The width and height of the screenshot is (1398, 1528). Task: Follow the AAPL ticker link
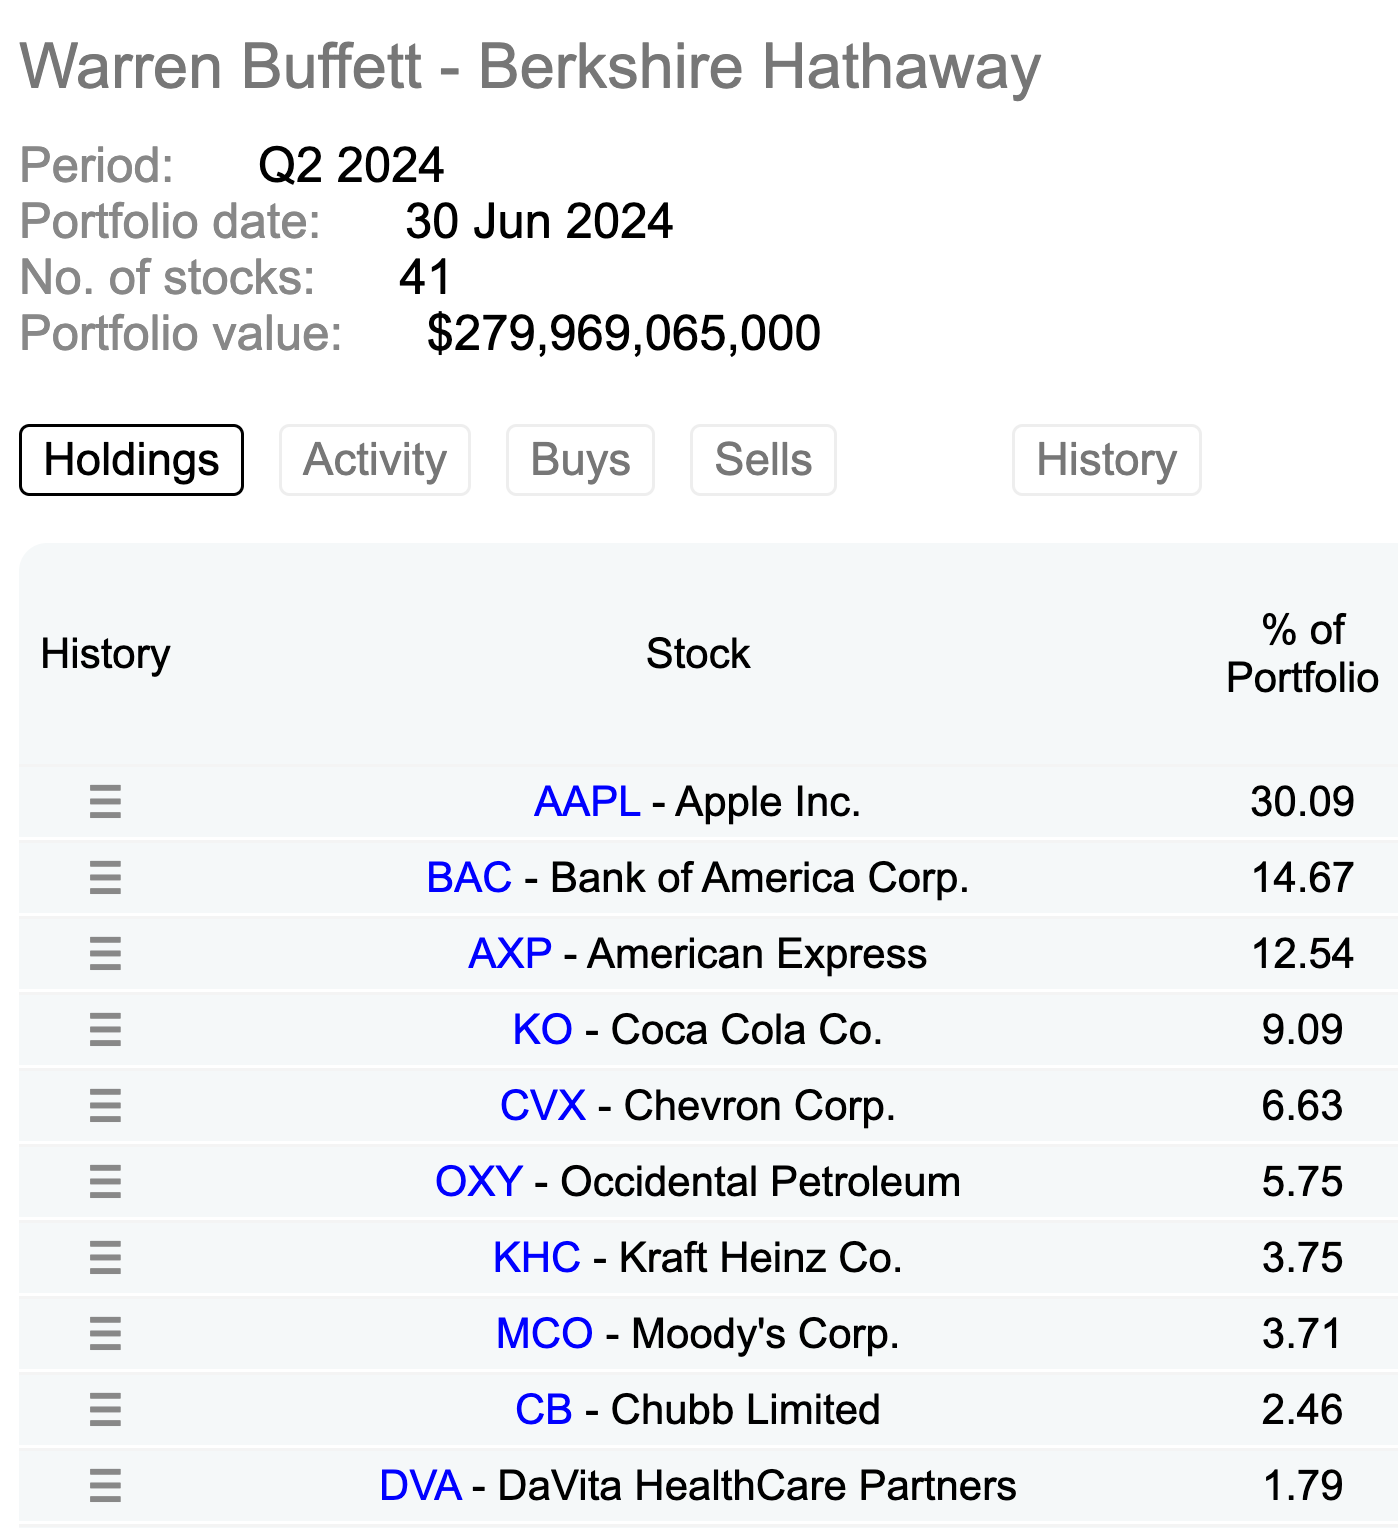(x=587, y=802)
